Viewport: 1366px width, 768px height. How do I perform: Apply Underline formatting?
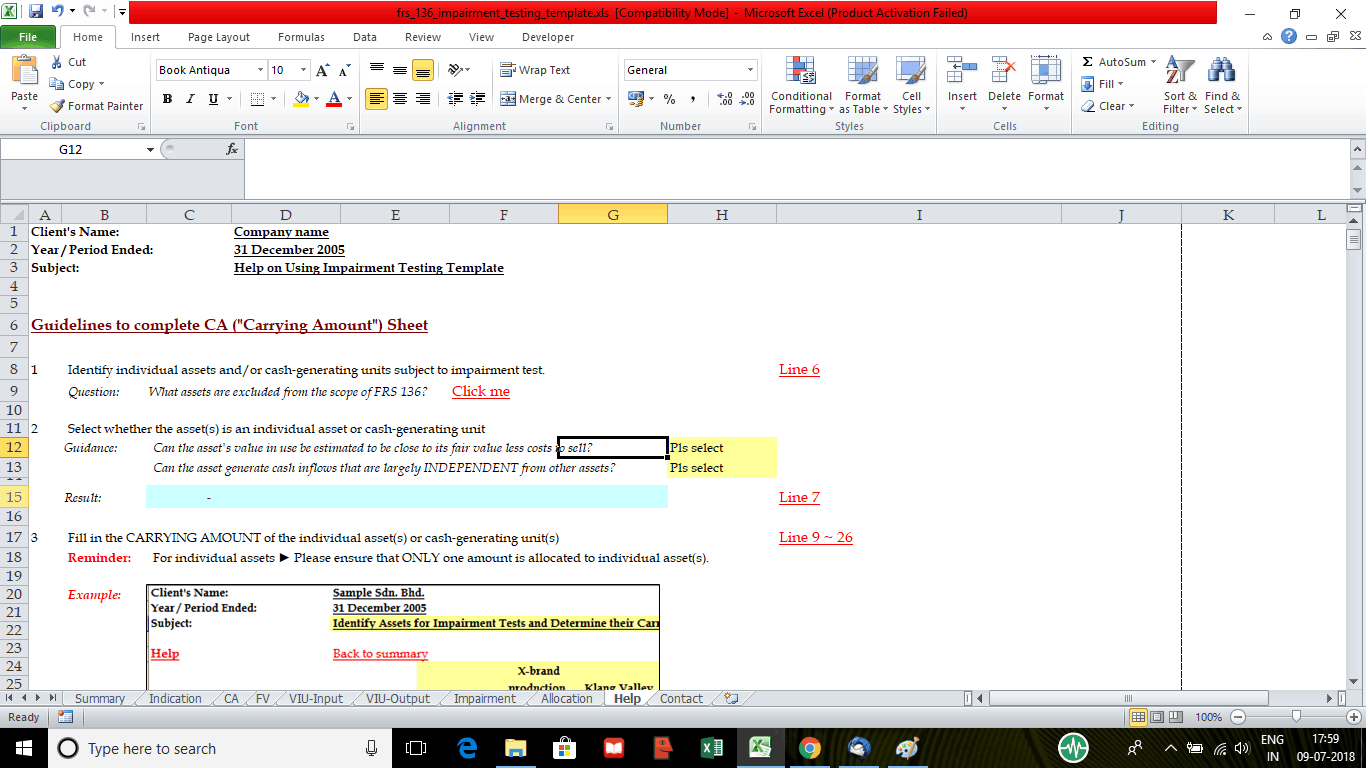(213, 99)
